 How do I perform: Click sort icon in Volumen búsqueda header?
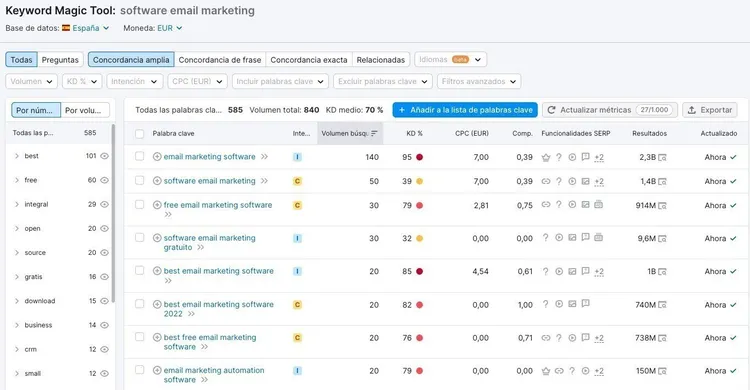pos(375,134)
